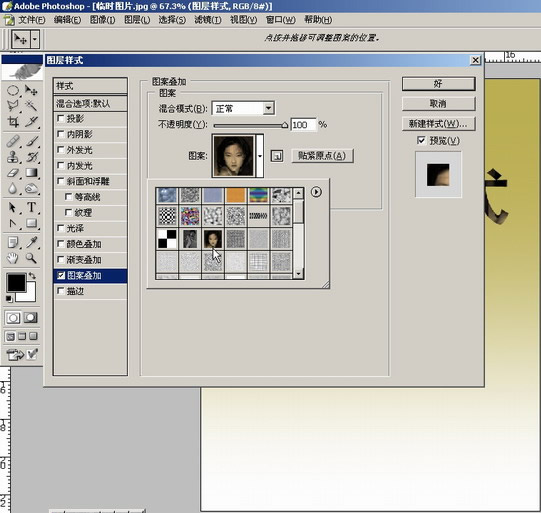Image resolution: width=541 pixels, height=513 pixels.
Task: Click 新建样式 new style button
Action: (x=439, y=124)
